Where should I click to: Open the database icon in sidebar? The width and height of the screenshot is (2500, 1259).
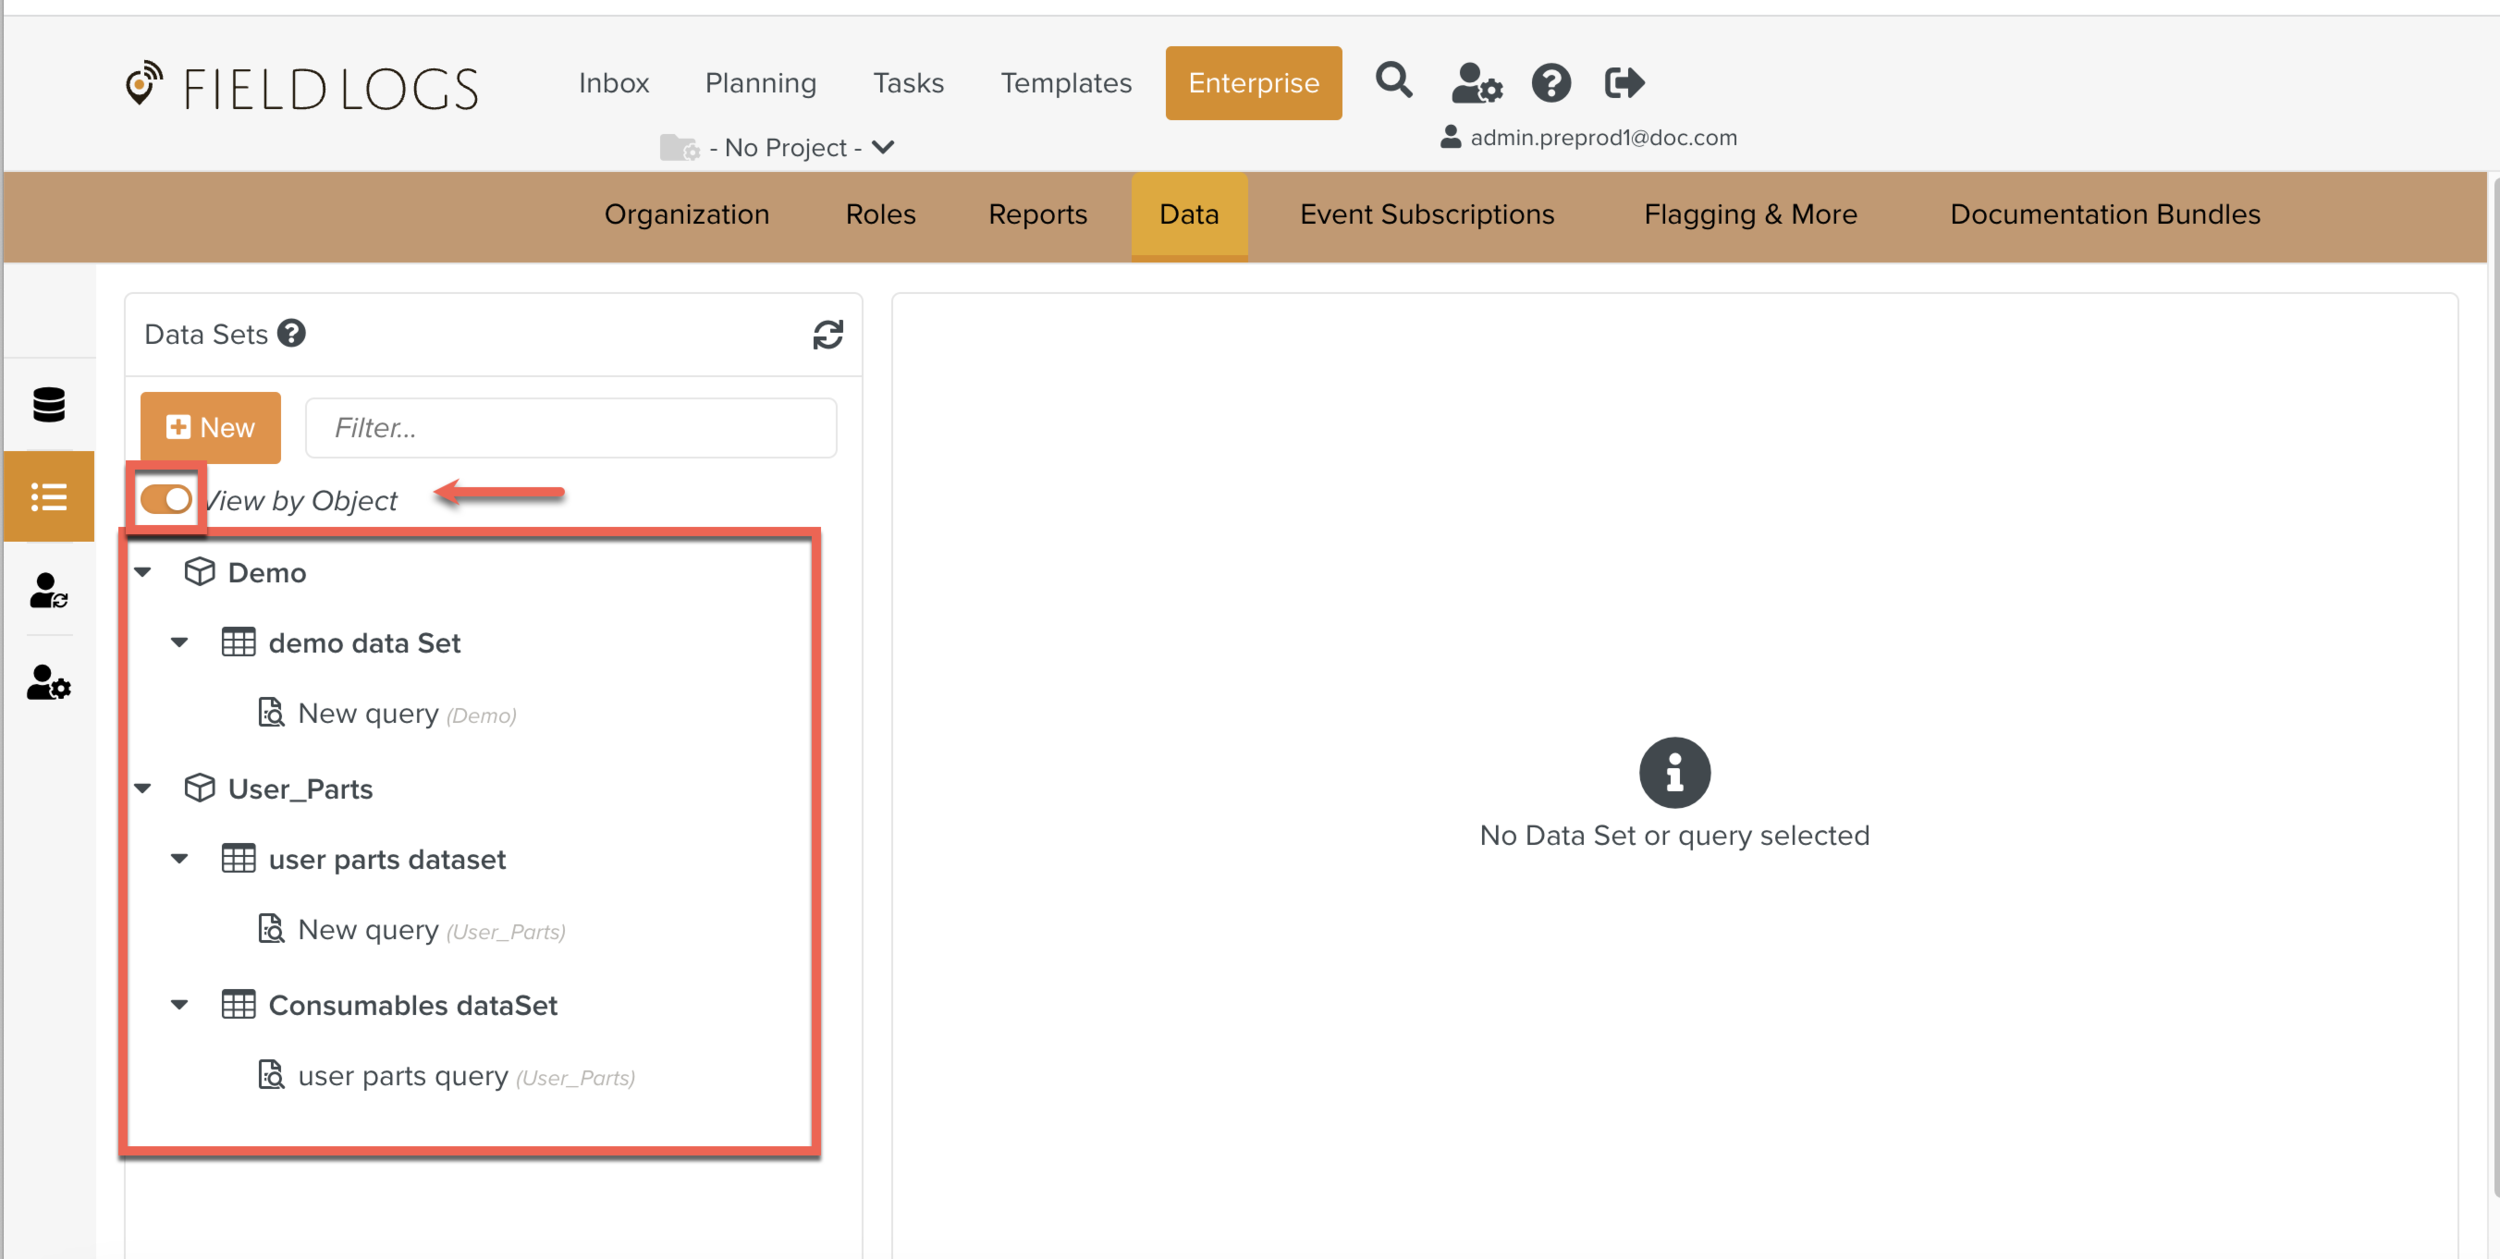tap(48, 405)
